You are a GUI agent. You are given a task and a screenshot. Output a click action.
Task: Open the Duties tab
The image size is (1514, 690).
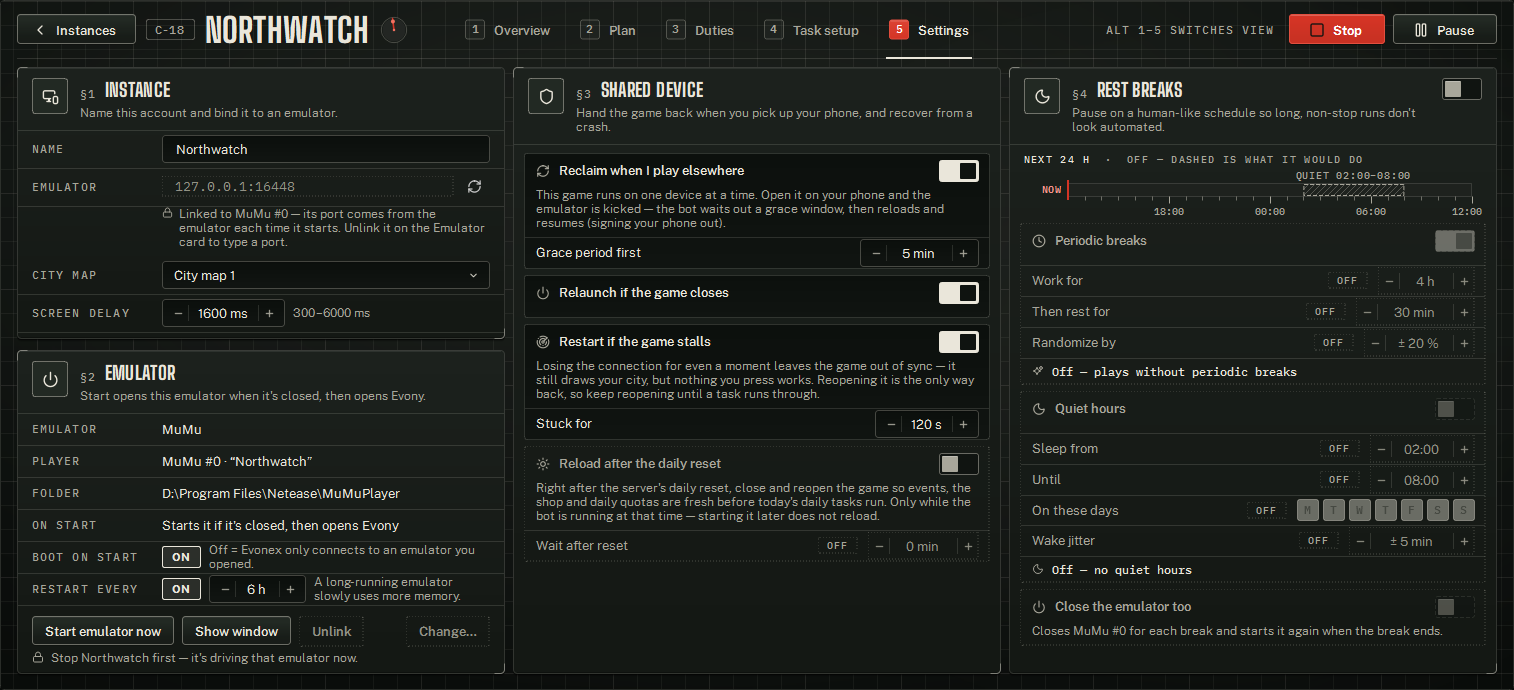point(701,30)
